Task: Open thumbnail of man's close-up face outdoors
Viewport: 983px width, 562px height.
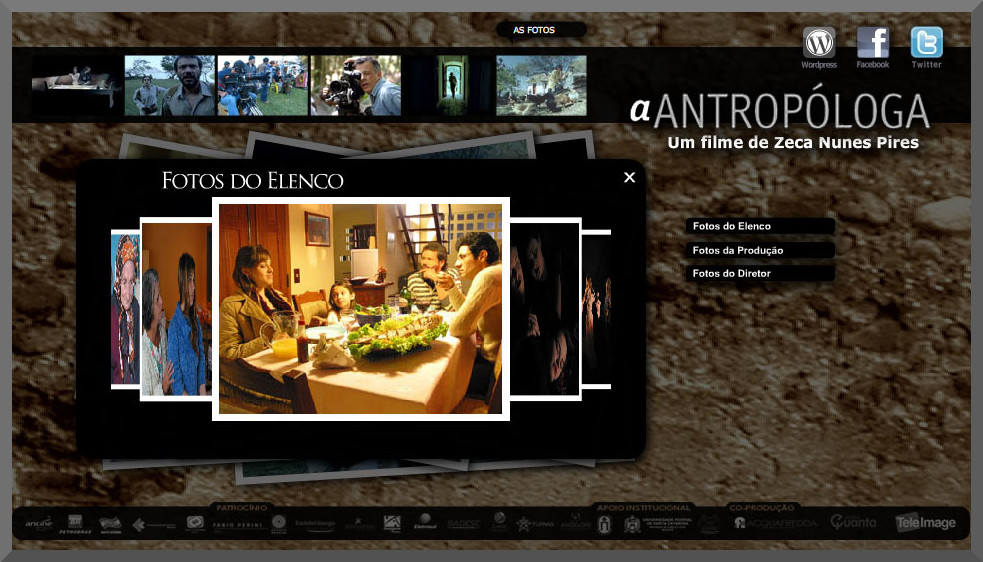Action: [169, 85]
